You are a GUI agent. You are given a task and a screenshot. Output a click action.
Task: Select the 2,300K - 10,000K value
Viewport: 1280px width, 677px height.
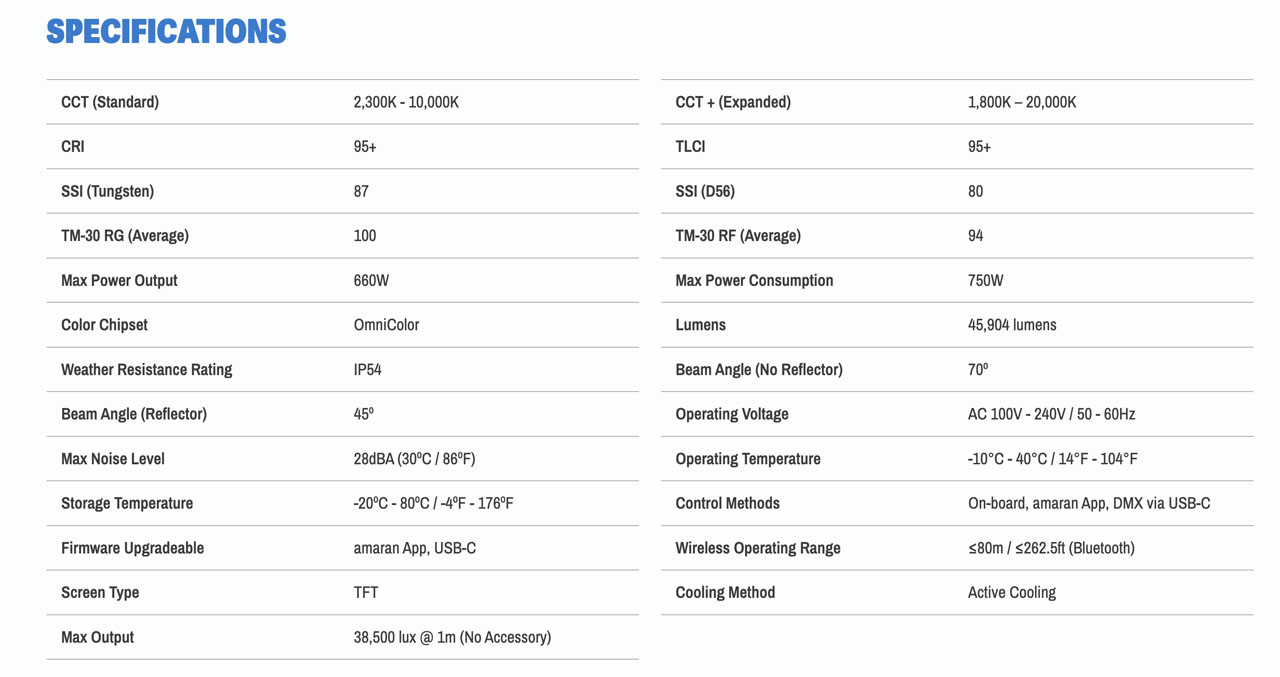(x=406, y=102)
